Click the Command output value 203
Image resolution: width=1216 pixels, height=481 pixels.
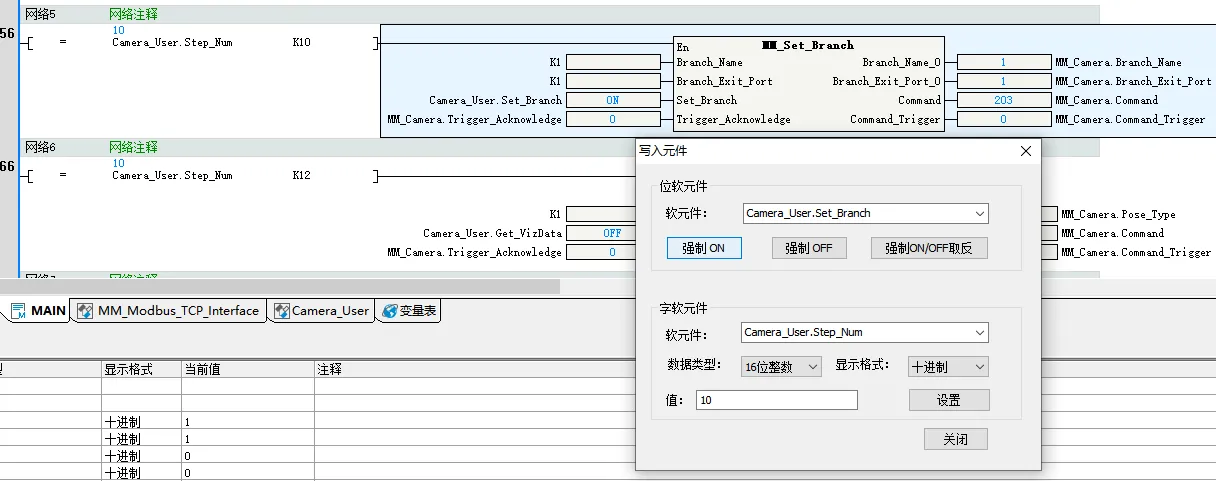point(1003,100)
